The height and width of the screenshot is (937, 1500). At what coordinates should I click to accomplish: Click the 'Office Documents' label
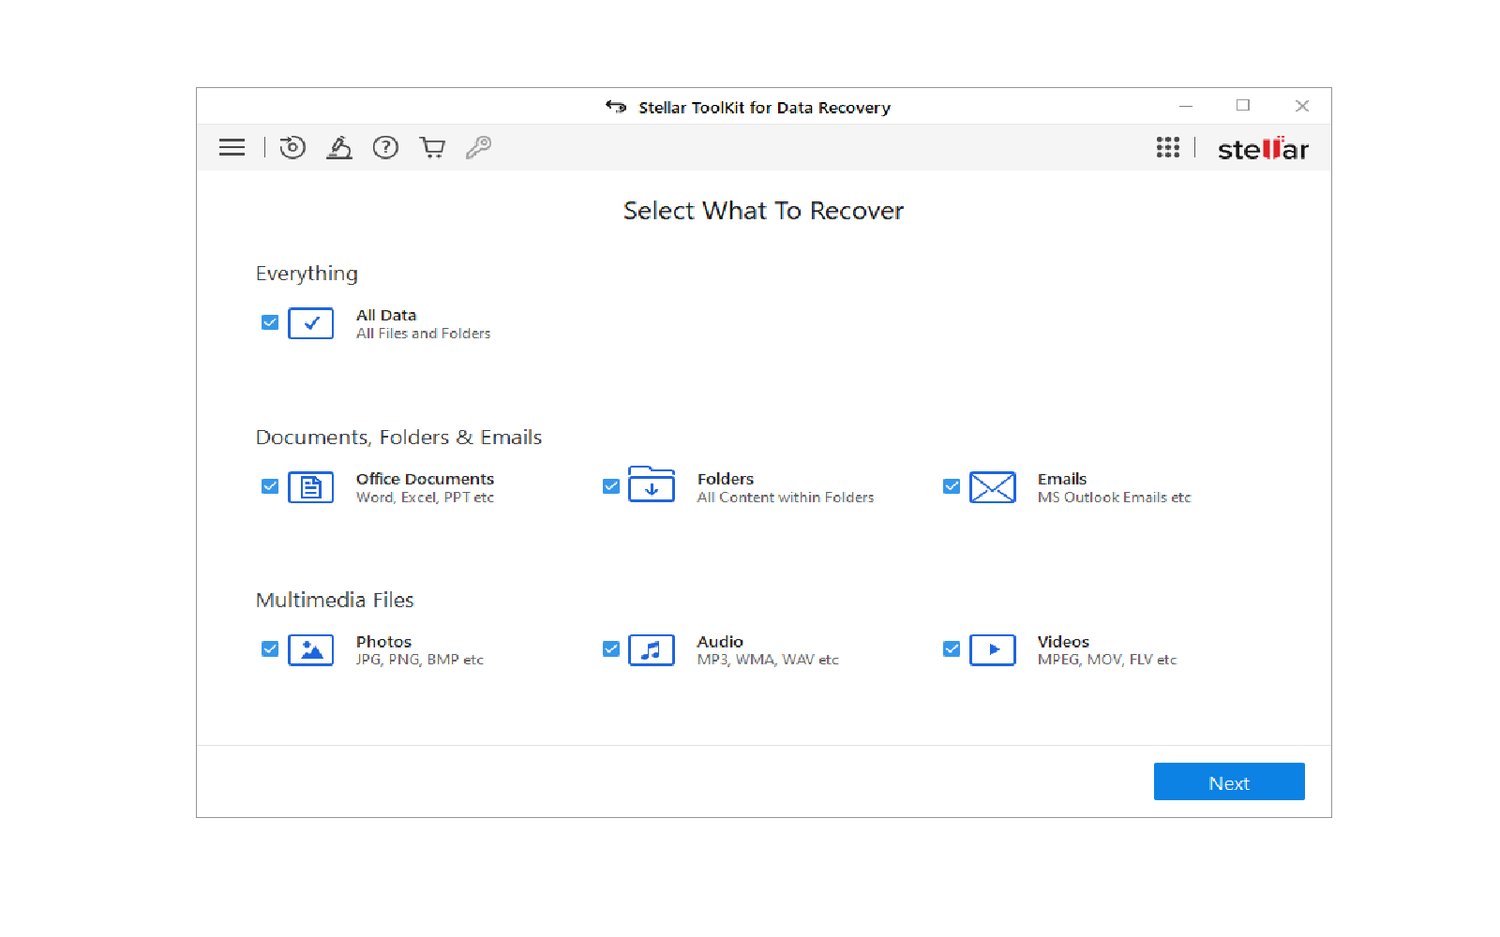coord(425,479)
